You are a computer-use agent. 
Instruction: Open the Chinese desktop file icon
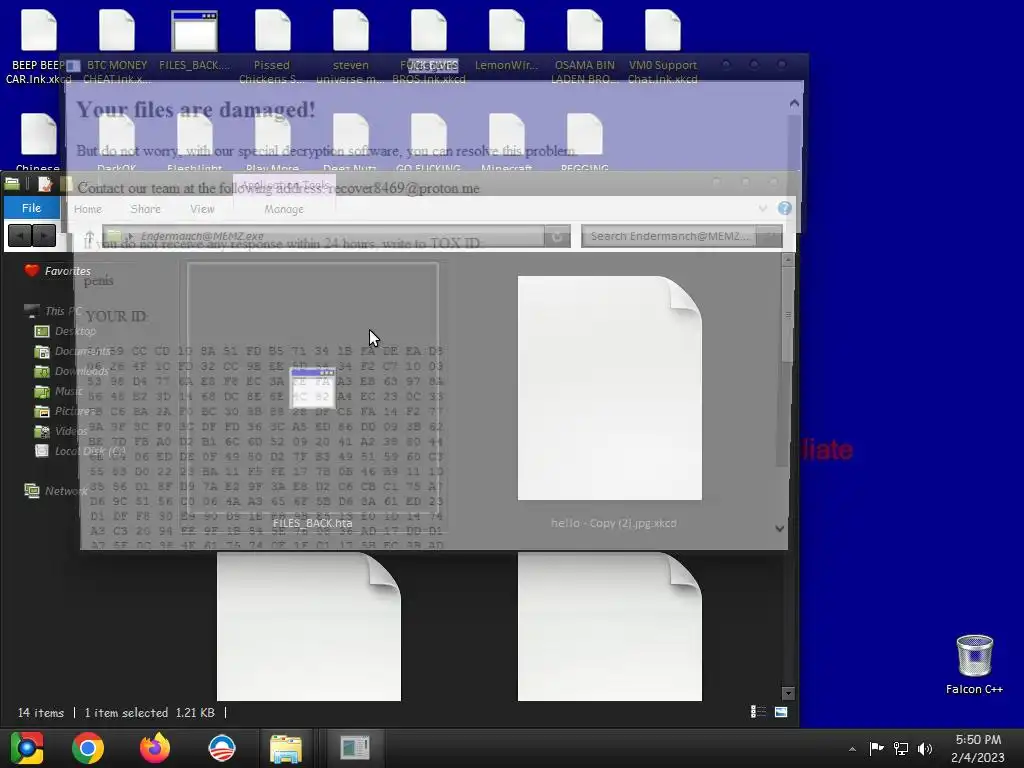click(38, 142)
